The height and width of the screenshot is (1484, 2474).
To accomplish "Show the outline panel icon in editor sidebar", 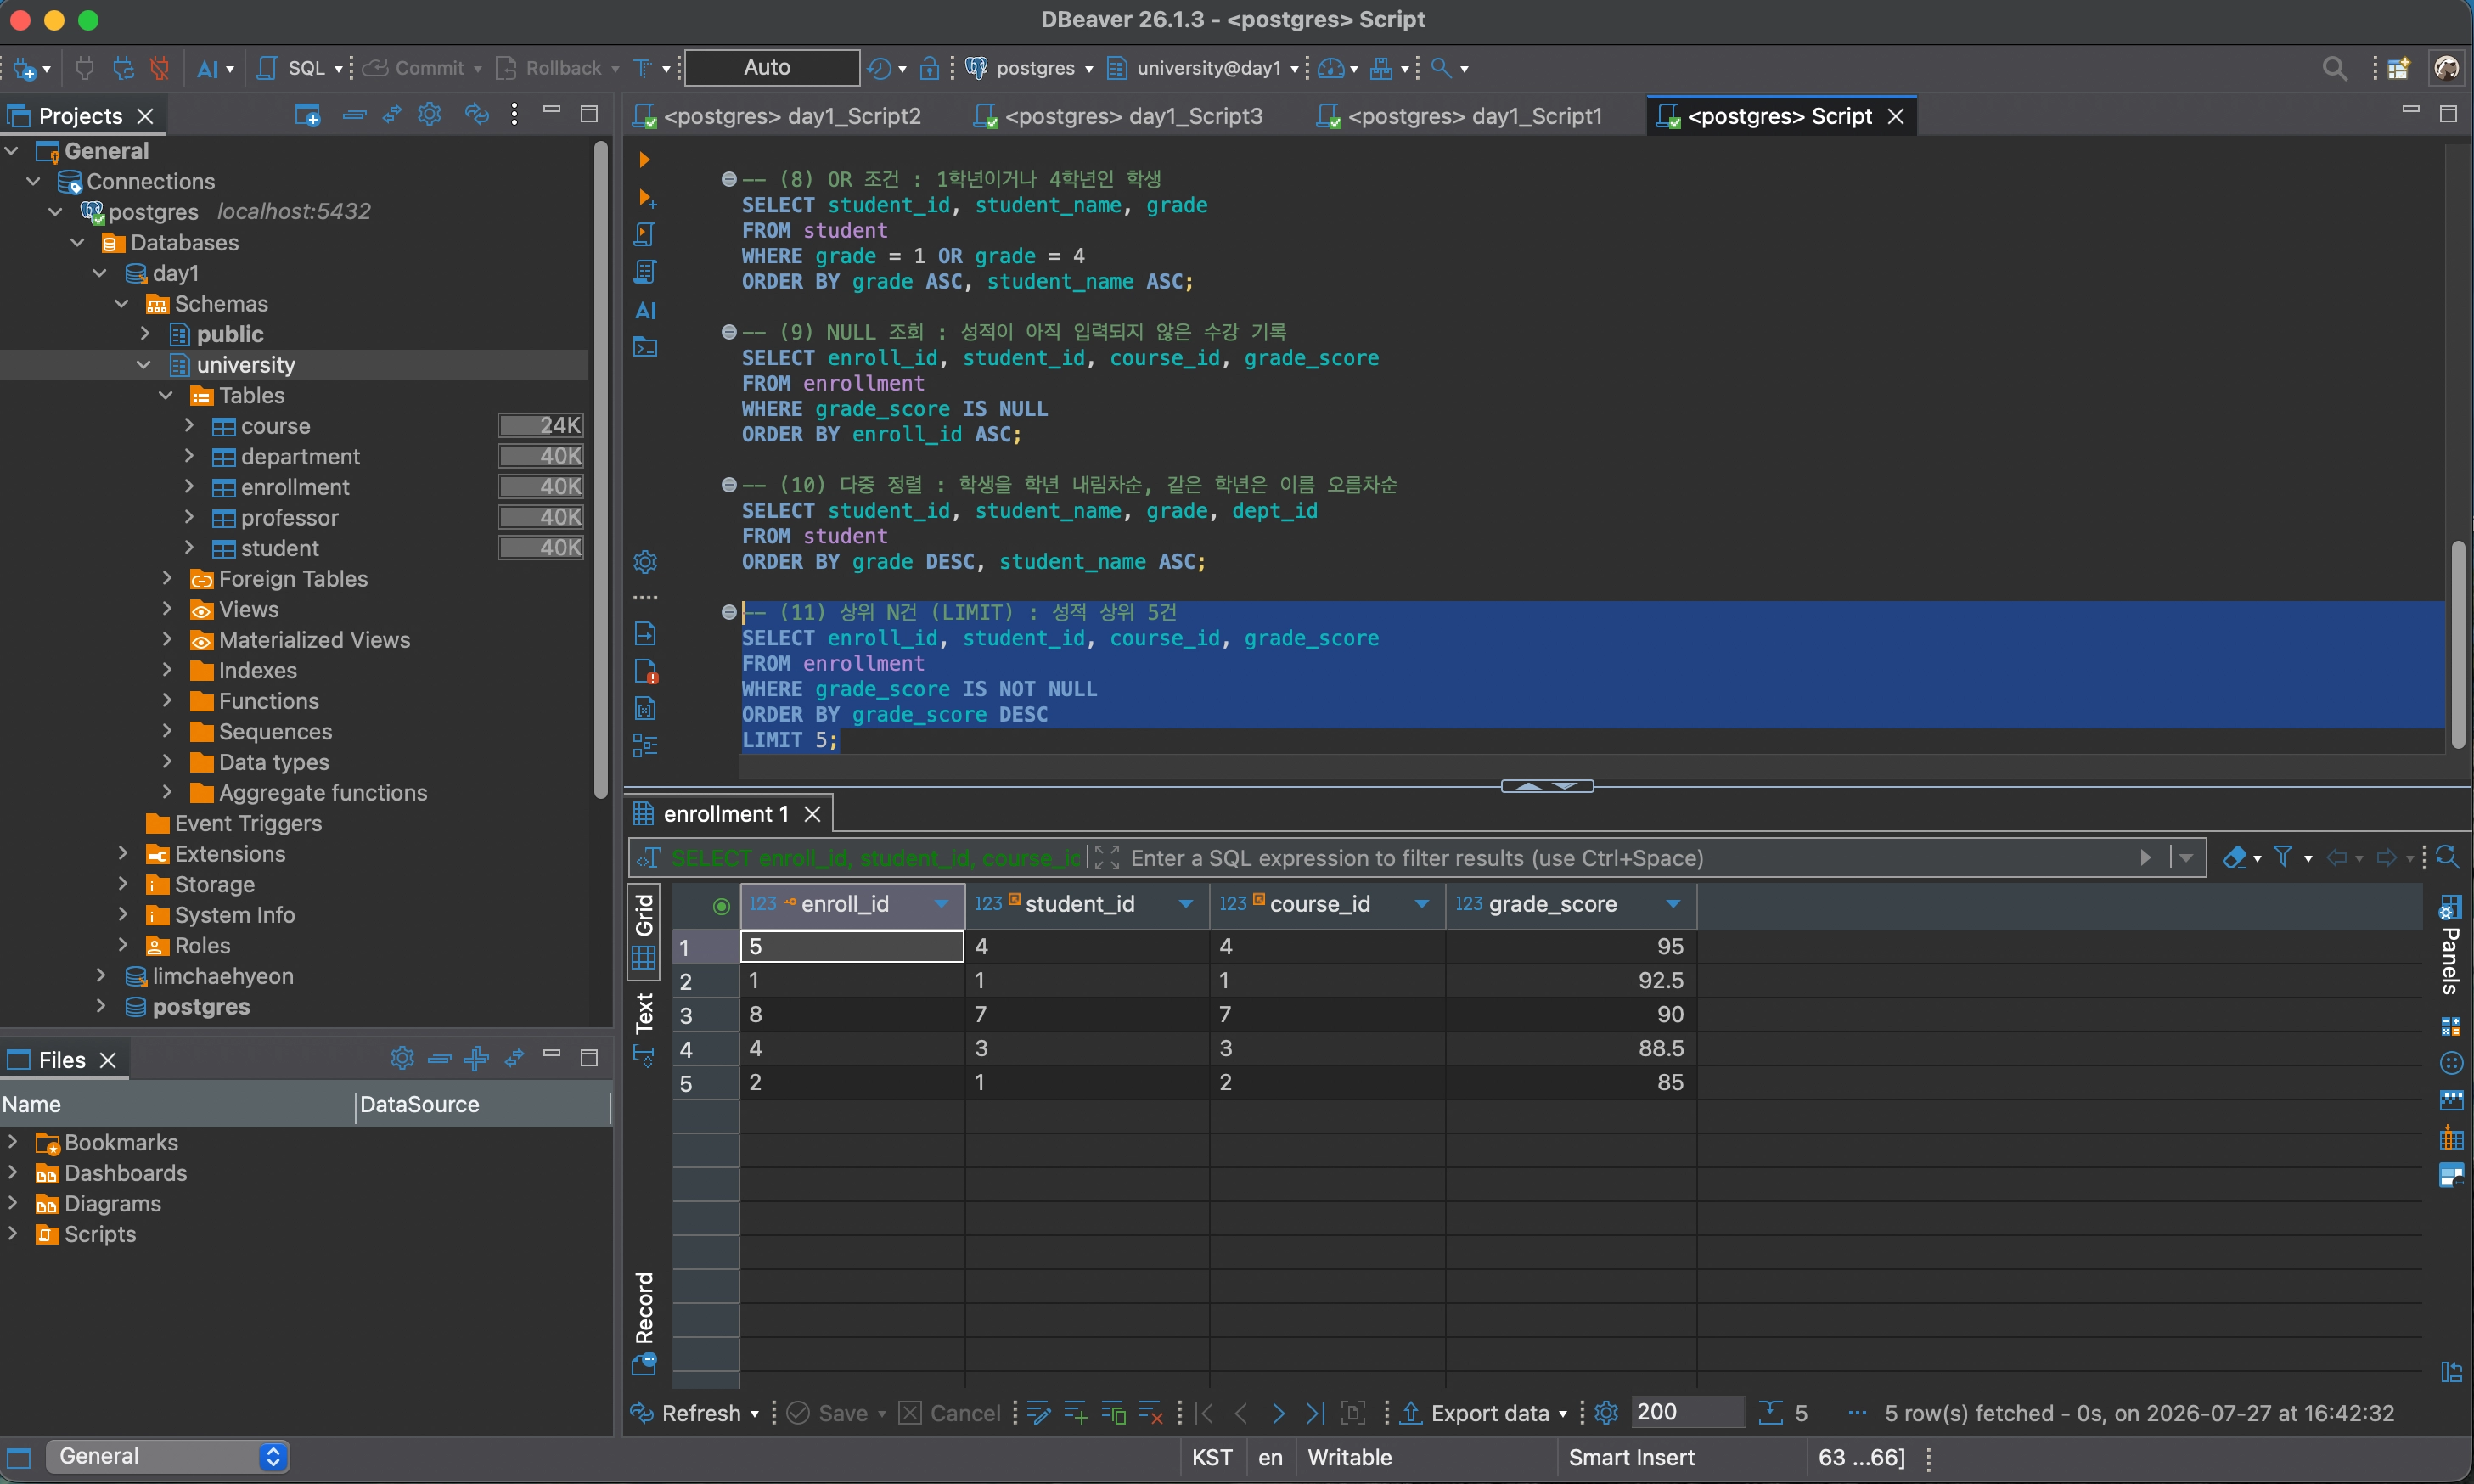I will (645, 746).
